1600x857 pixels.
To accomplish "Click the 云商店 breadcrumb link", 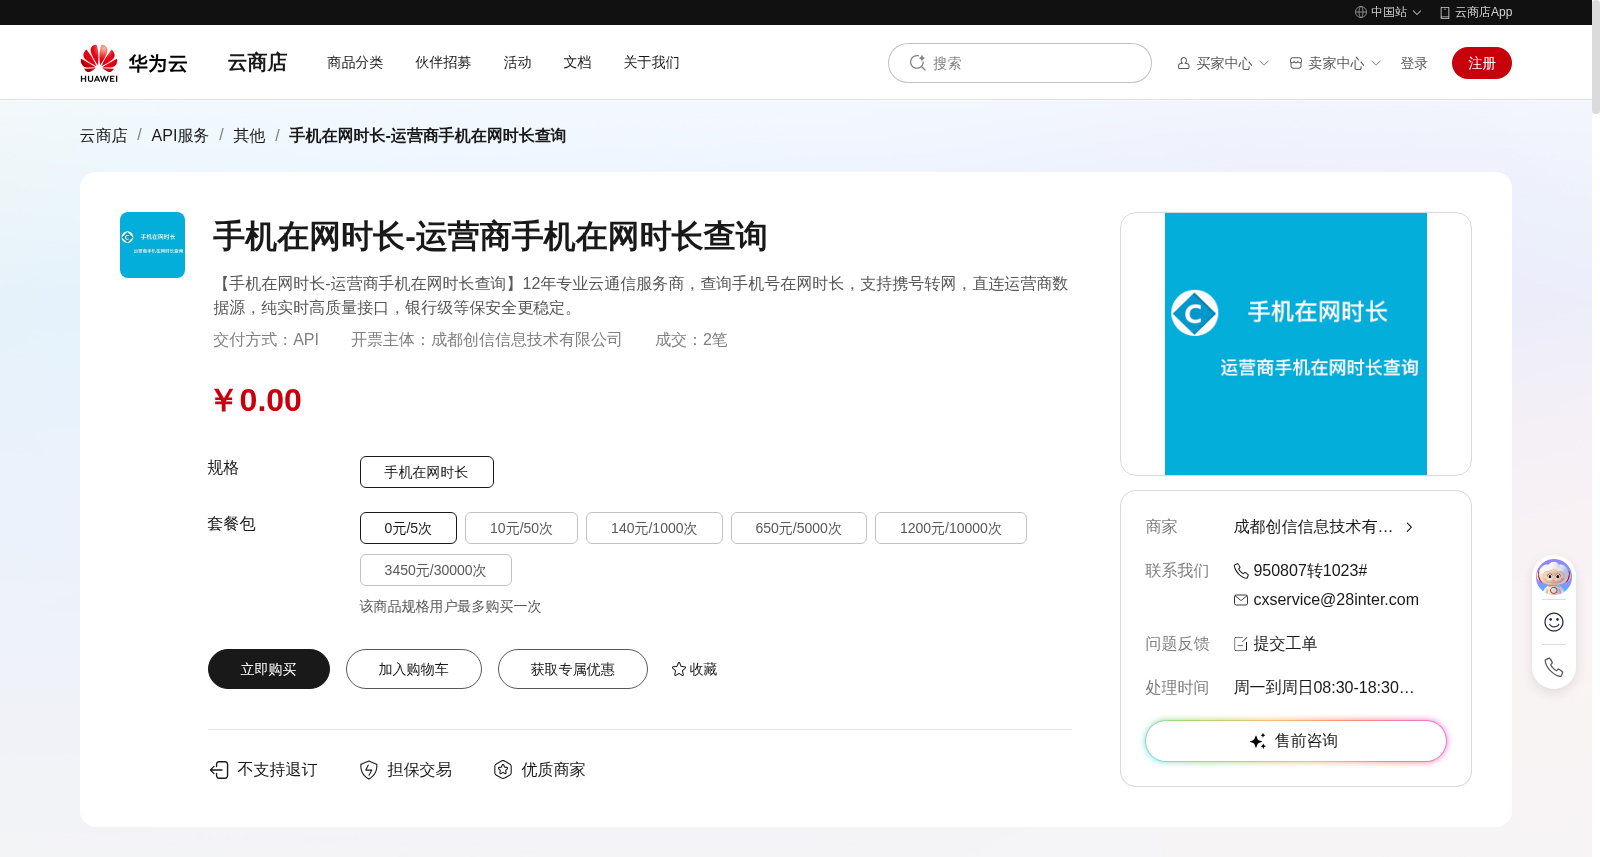I will pyautogui.click(x=104, y=135).
